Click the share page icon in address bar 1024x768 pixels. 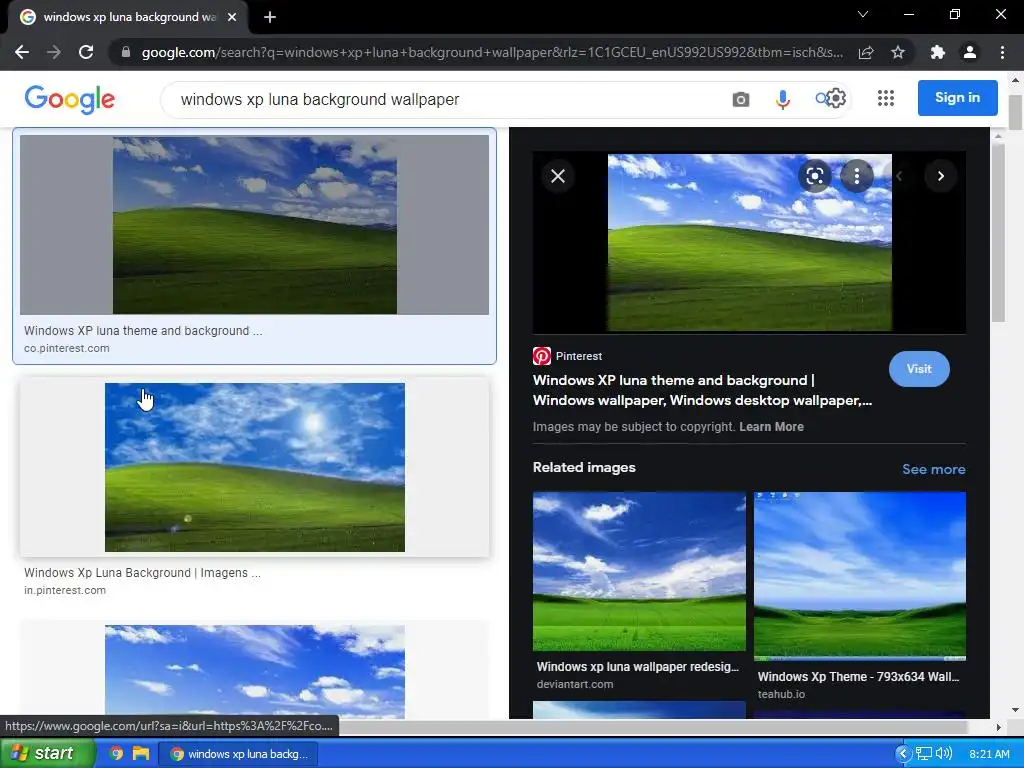pos(866,52)
